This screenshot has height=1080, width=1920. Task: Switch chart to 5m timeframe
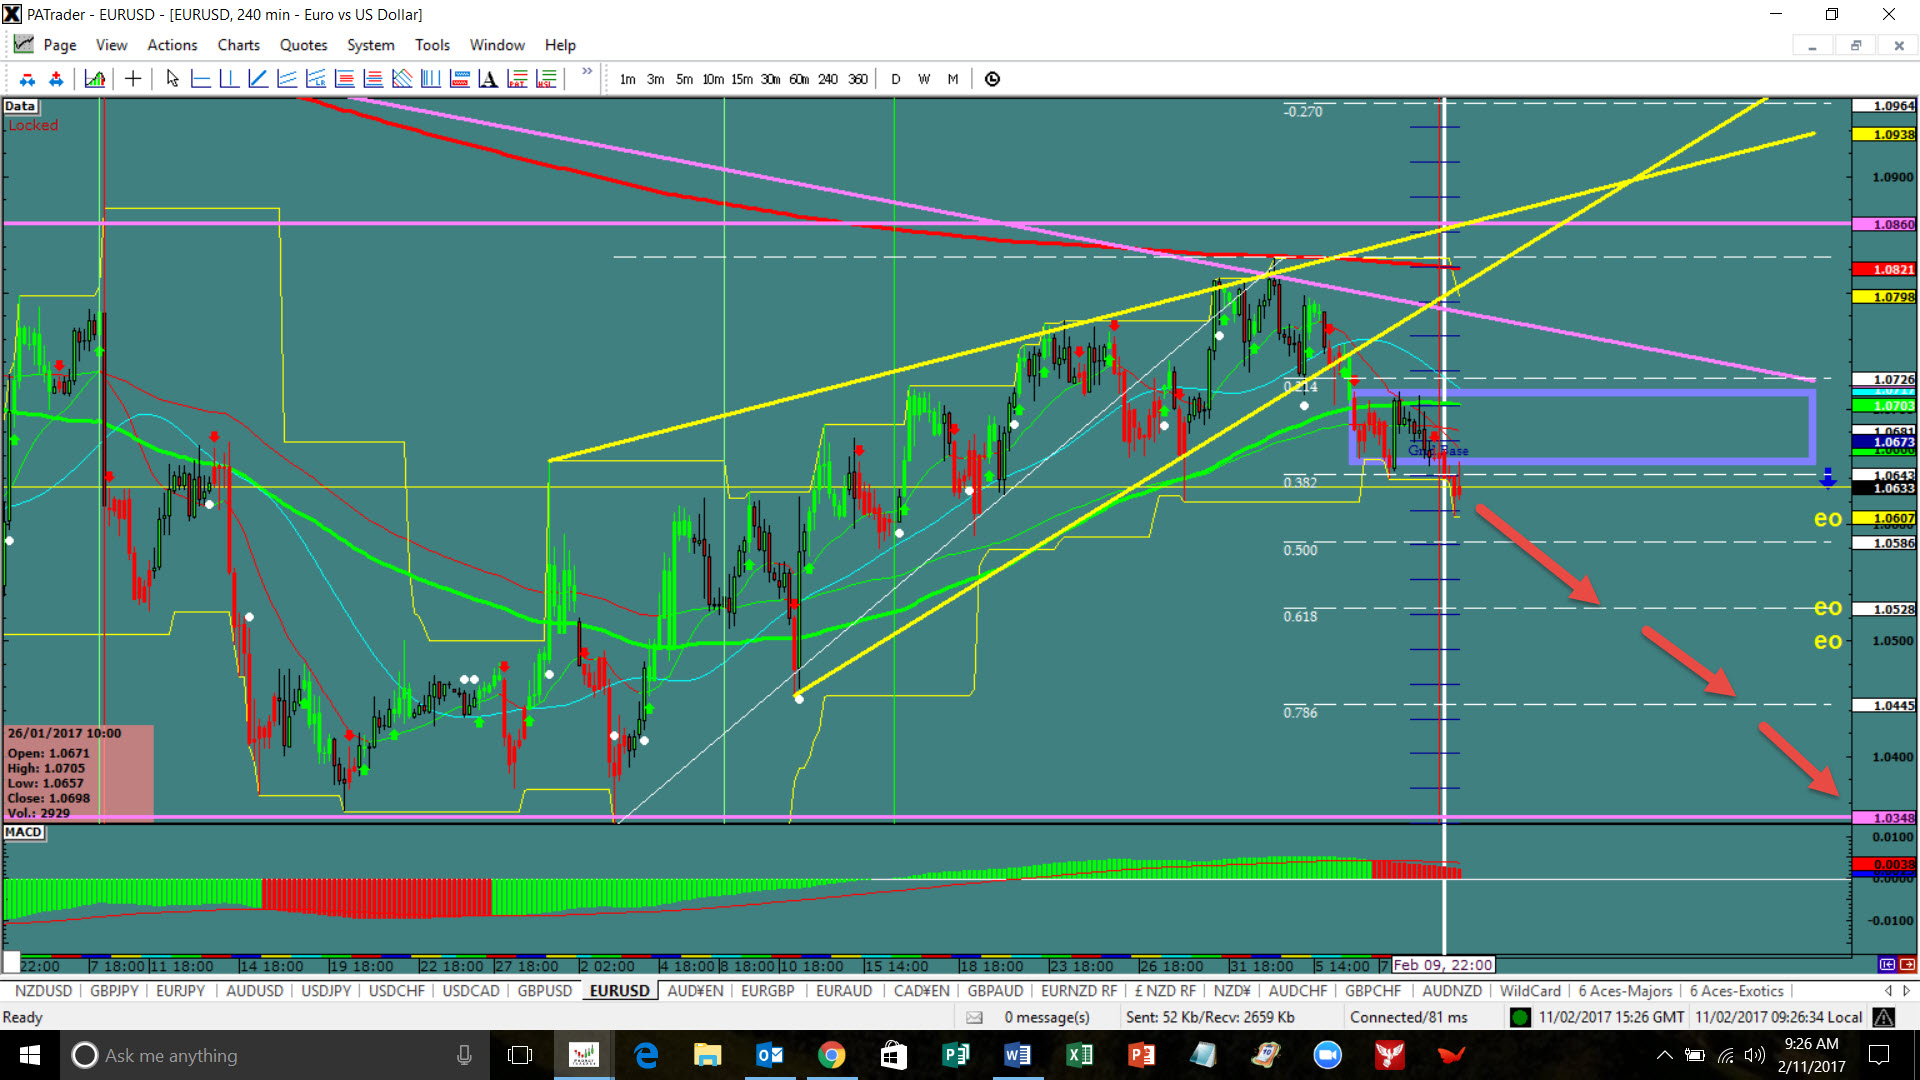(684, 79)
